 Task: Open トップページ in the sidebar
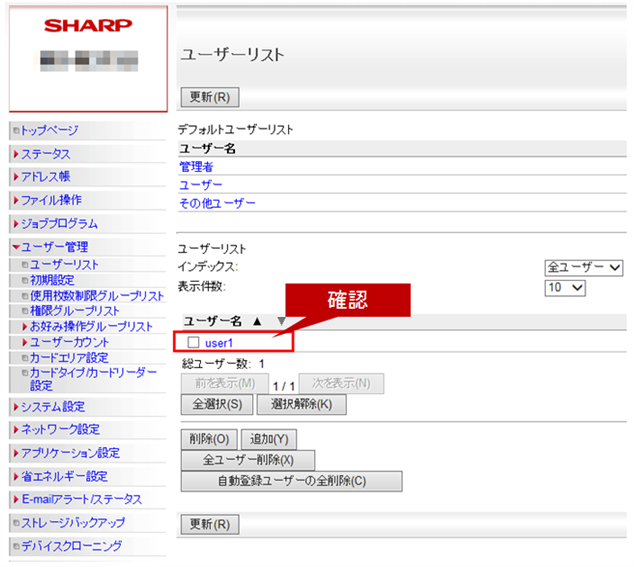(x=49, y=130)
